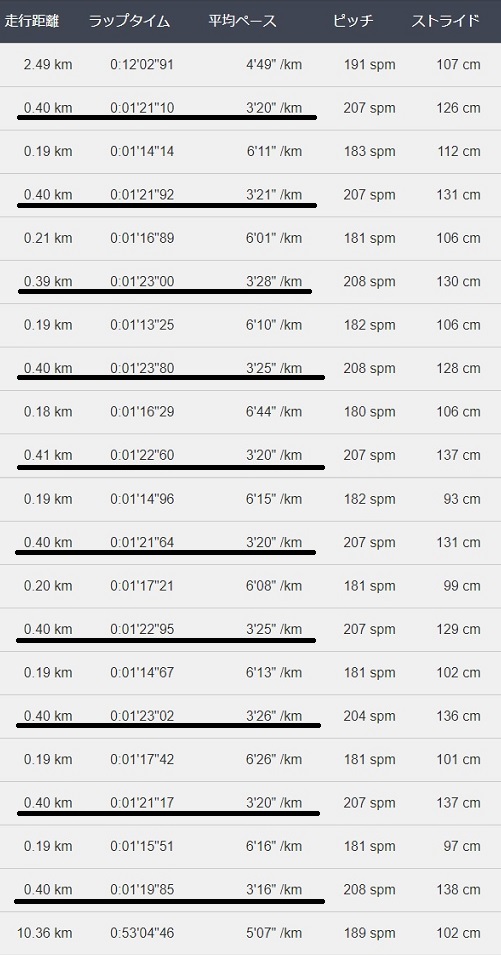The image size is (501, 955).
Task: Select lap time 0:01'22"60
Action: 142,456
